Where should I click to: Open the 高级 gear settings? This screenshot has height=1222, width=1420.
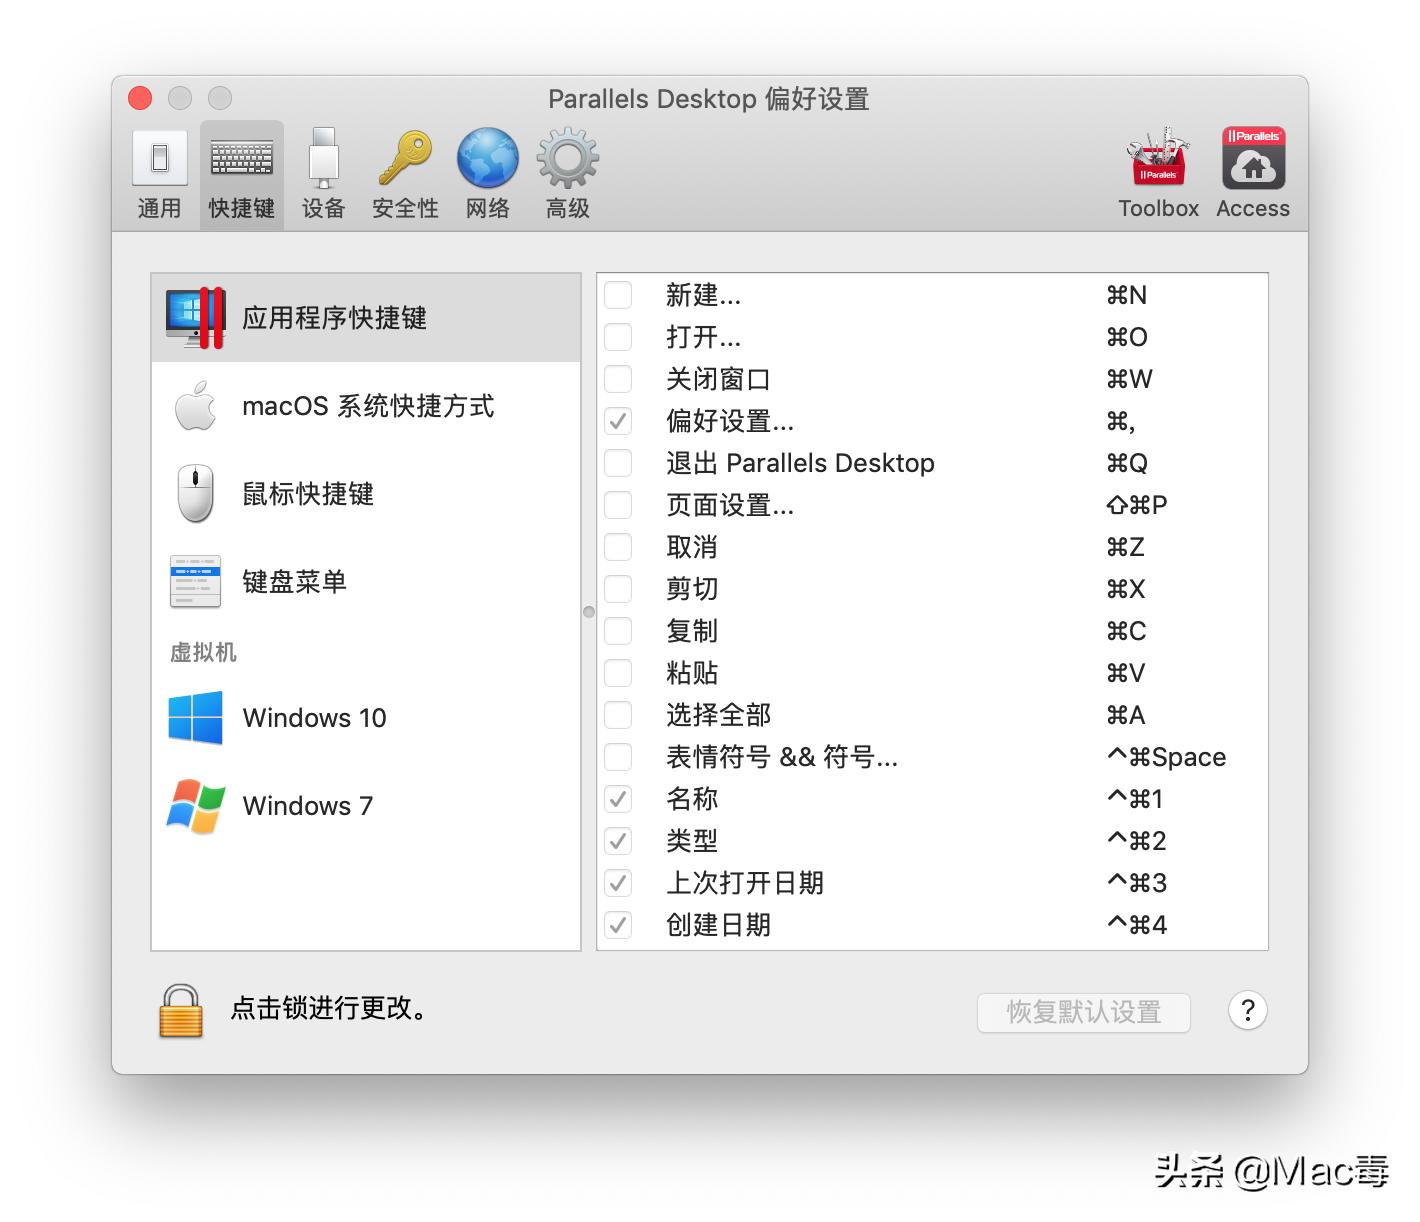click(566, 172)
